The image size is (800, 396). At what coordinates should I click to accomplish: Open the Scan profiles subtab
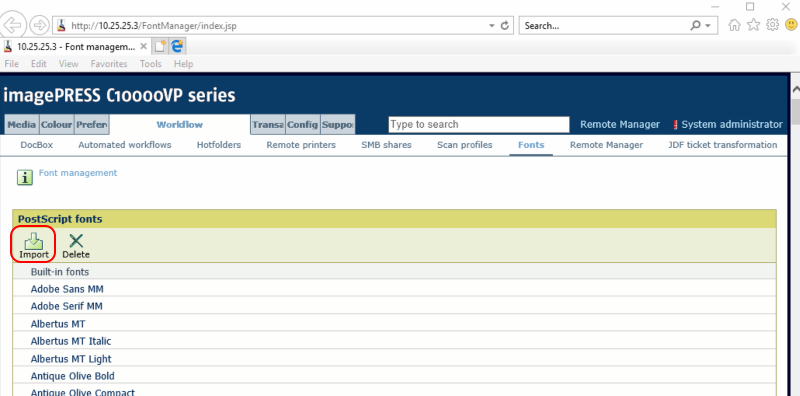click(x=465, y=145)
